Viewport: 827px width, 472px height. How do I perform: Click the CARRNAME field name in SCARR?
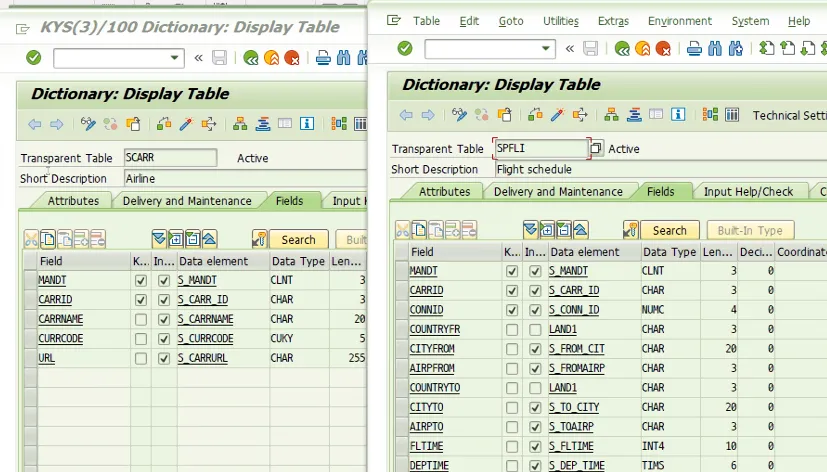[x=61, y=319]
